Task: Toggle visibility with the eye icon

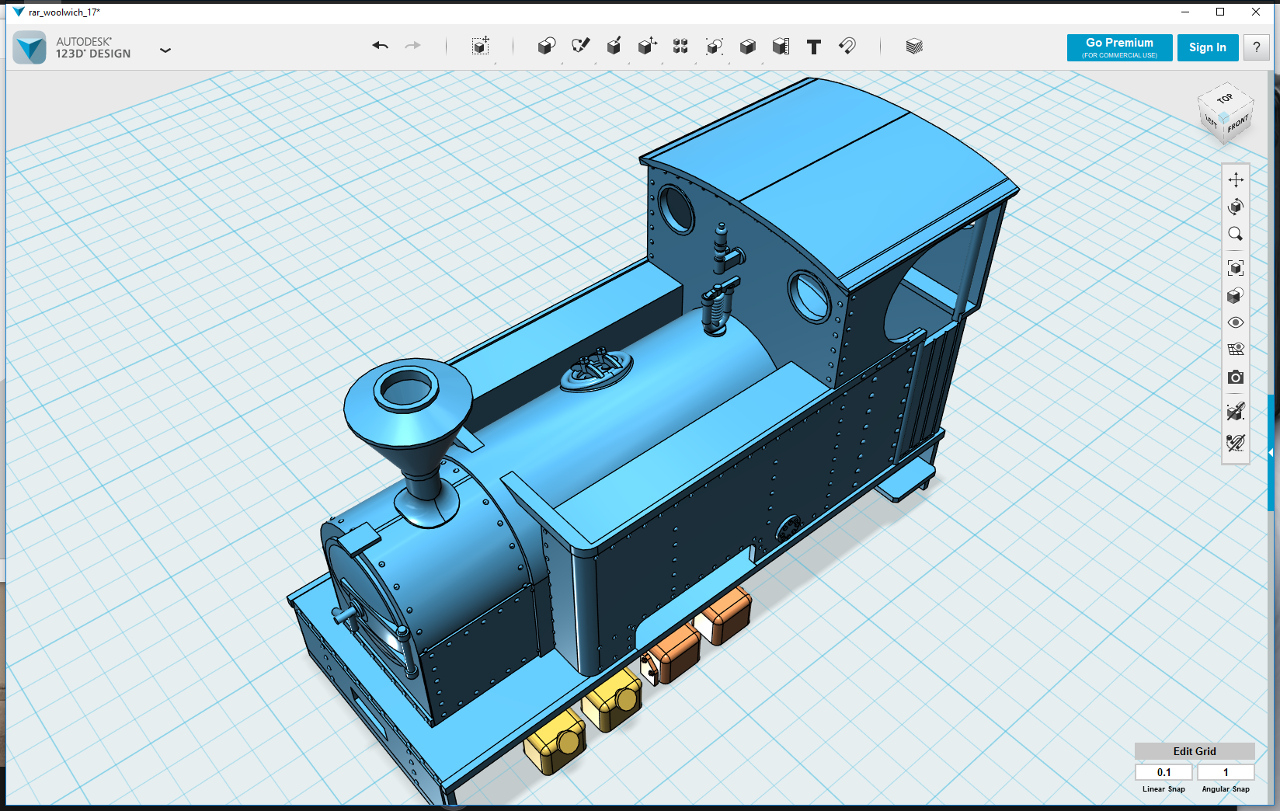Action: click(1236, 323)
